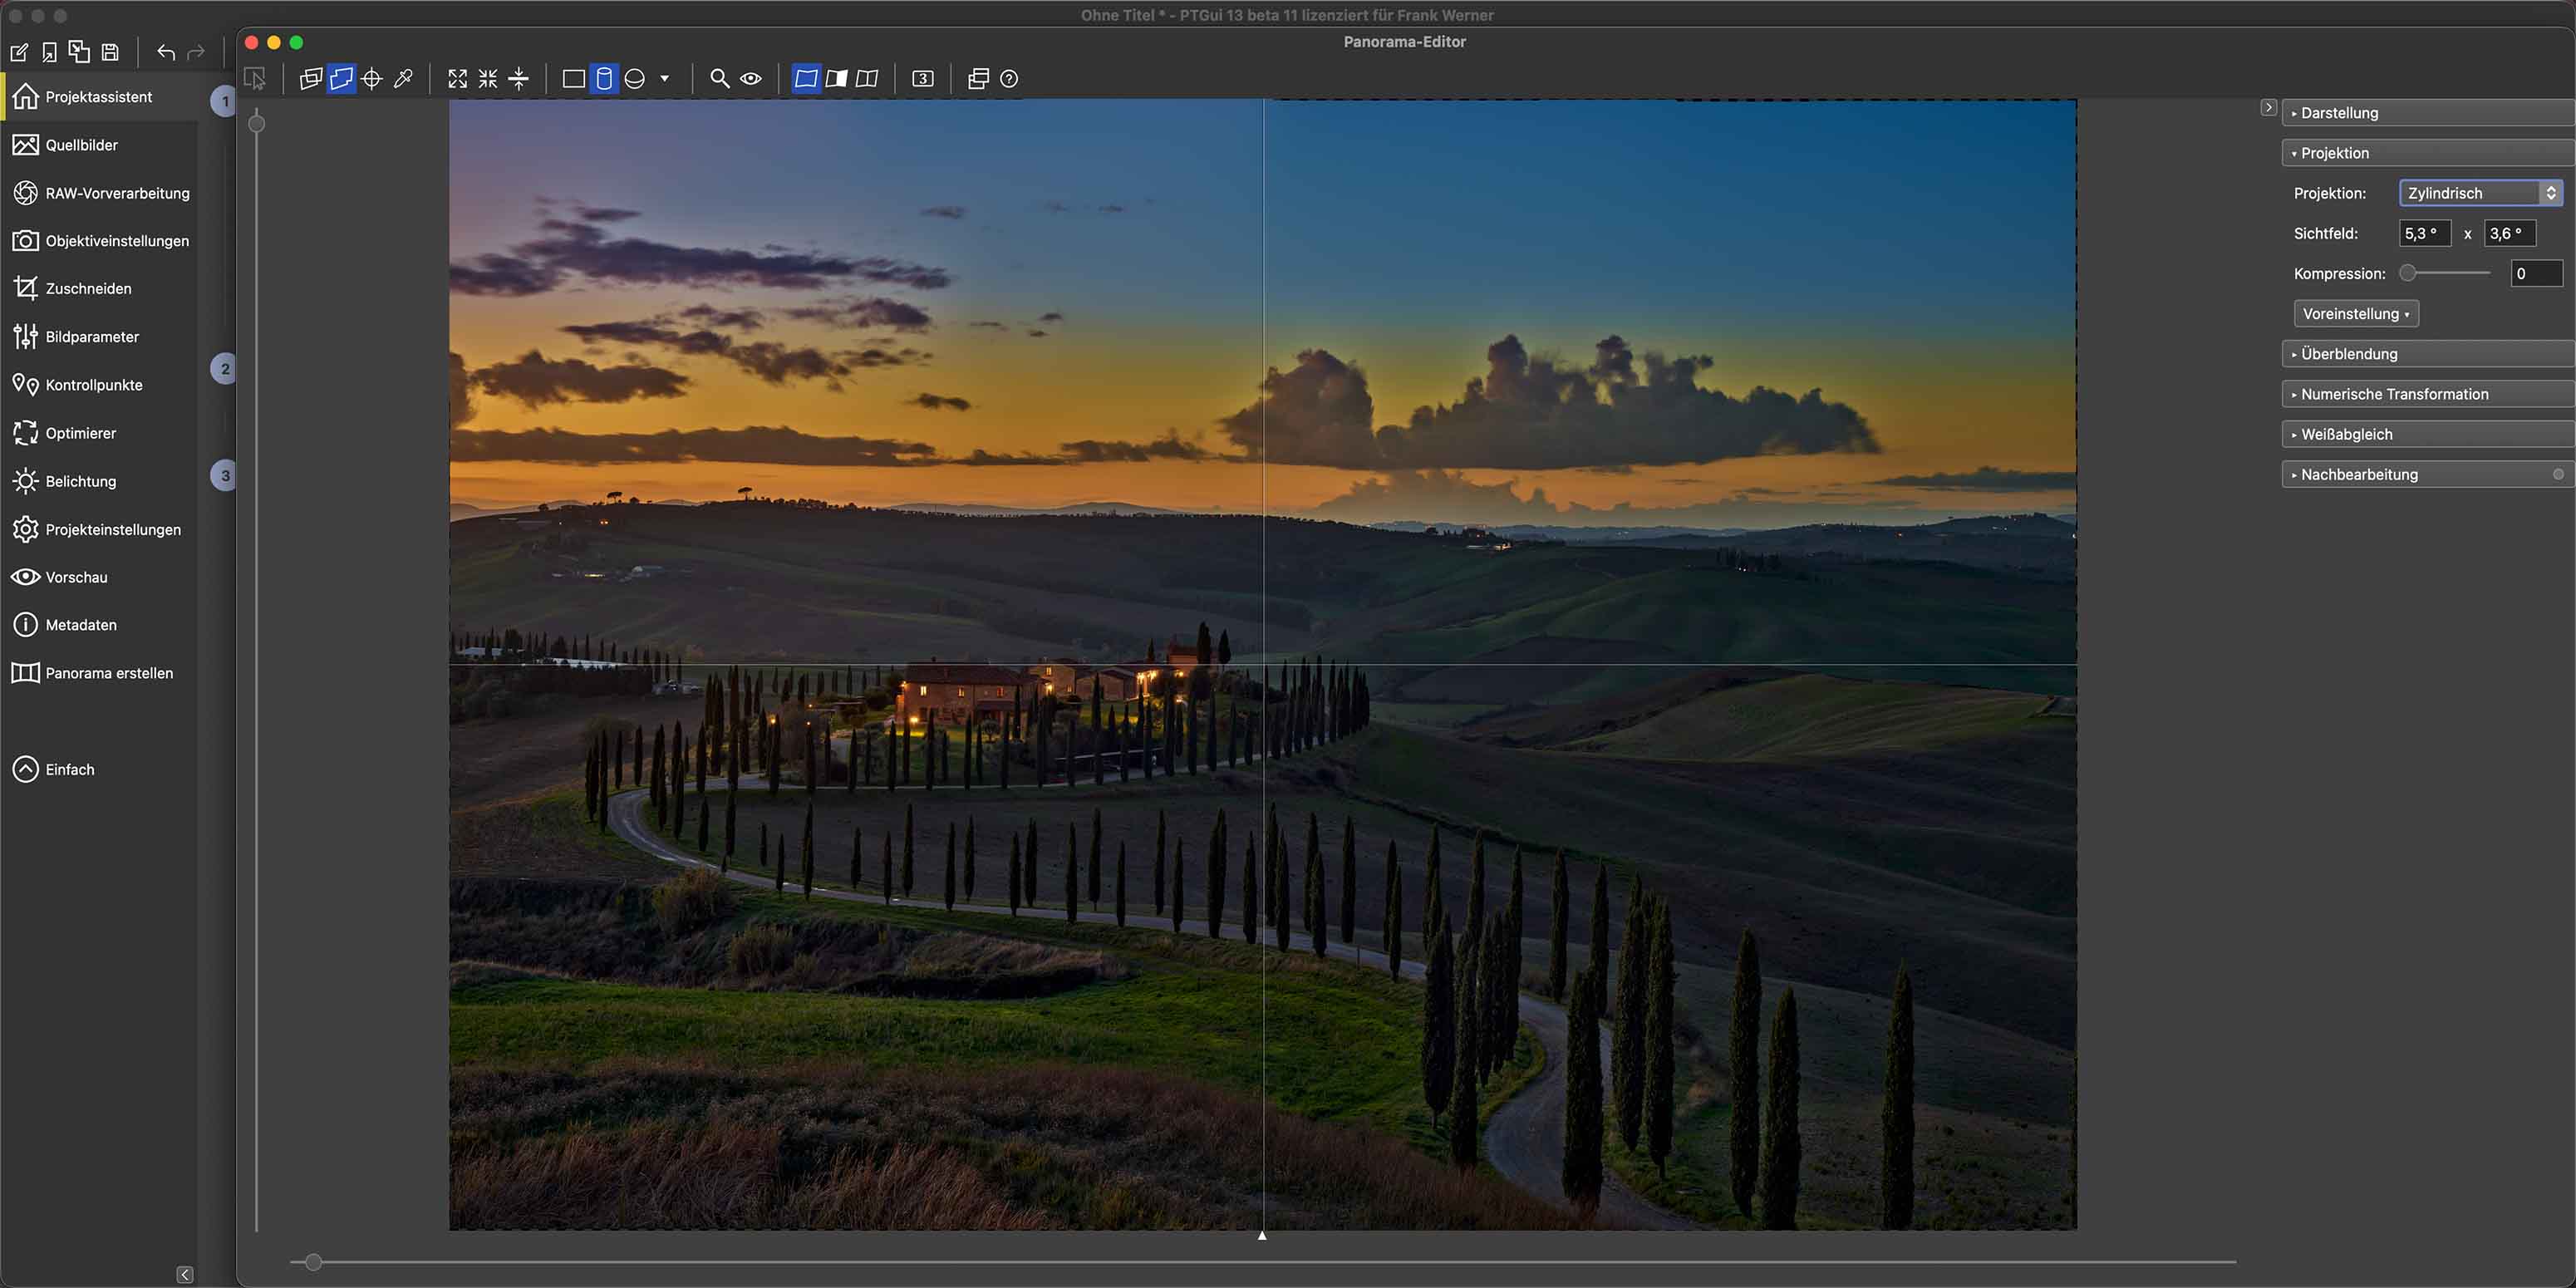
Task: Open more projections dropdown arrow in toolbar
Action: tap(664, 79)
